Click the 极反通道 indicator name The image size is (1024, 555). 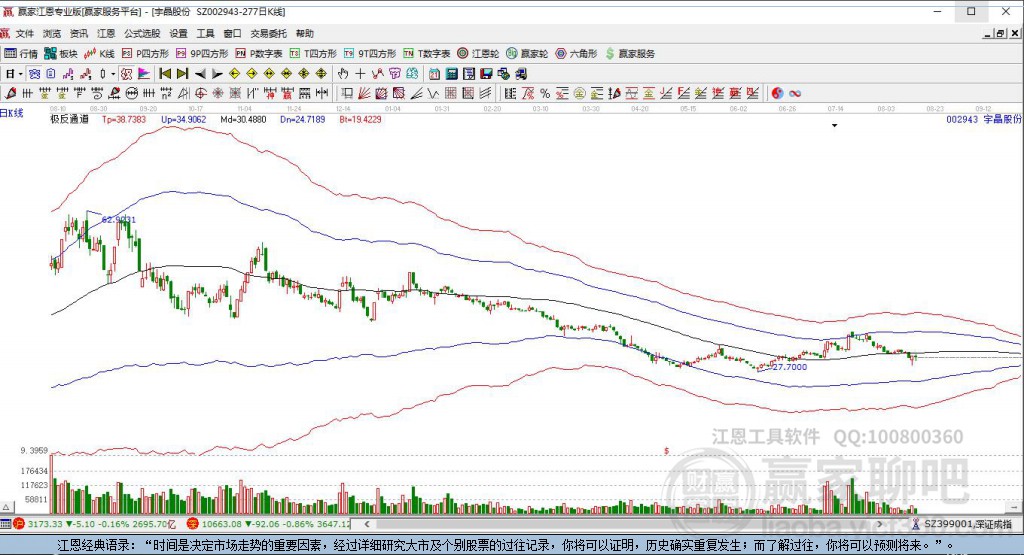pos(69,119)
